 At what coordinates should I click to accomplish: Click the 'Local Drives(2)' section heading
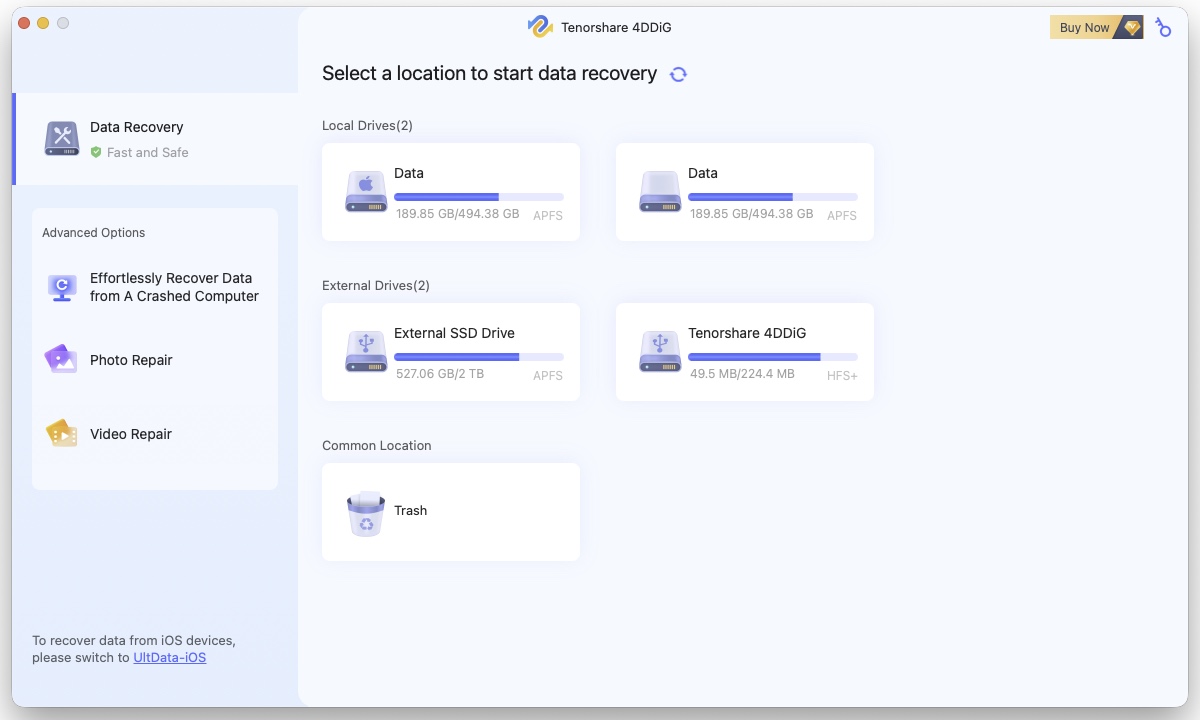(367, 126)
